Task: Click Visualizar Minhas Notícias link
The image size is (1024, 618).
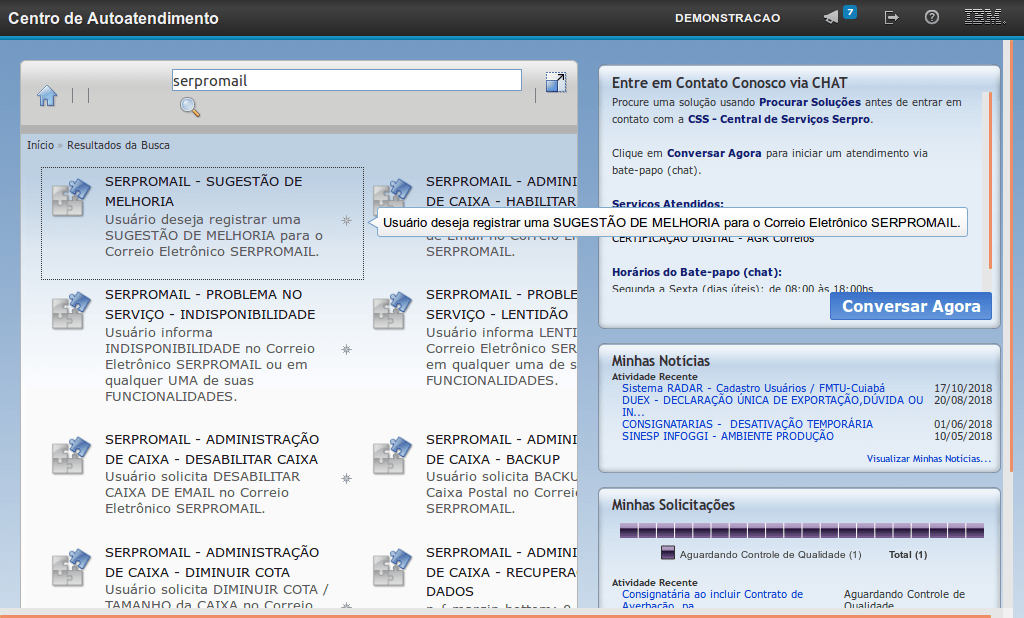Action: (x=929, y=459)
